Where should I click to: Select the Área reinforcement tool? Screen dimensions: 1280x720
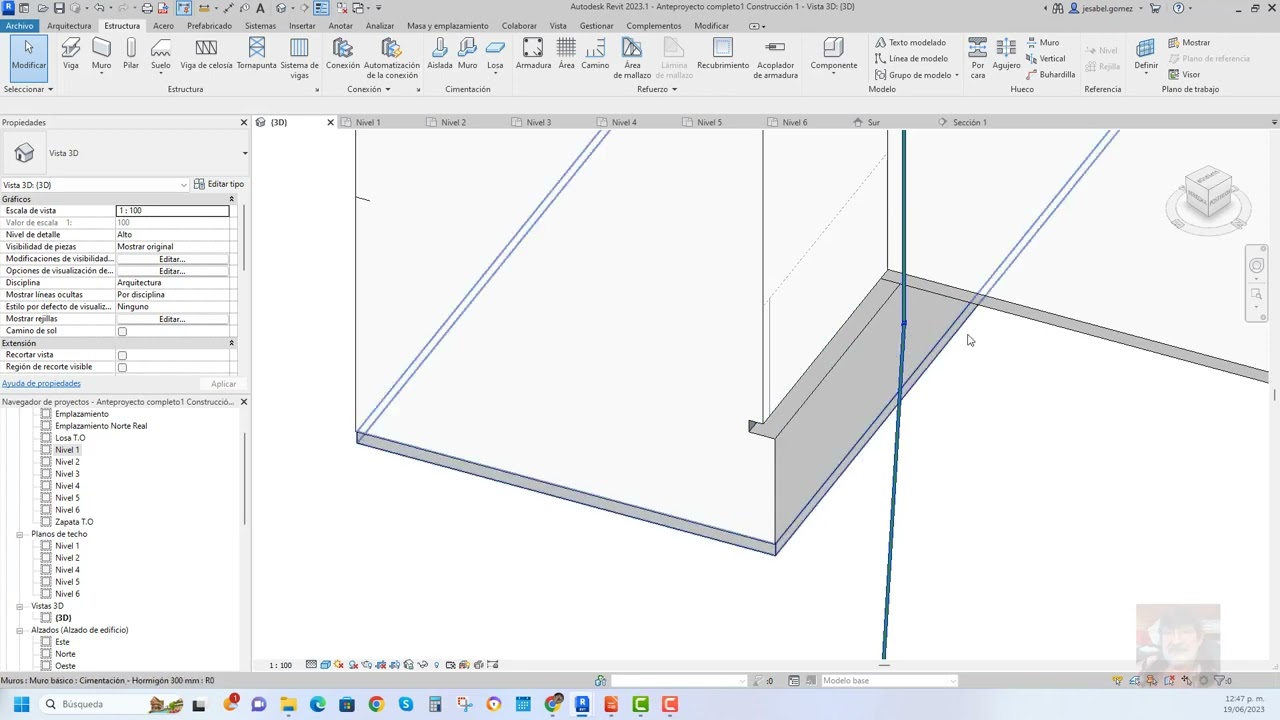[x=566, y=54]
